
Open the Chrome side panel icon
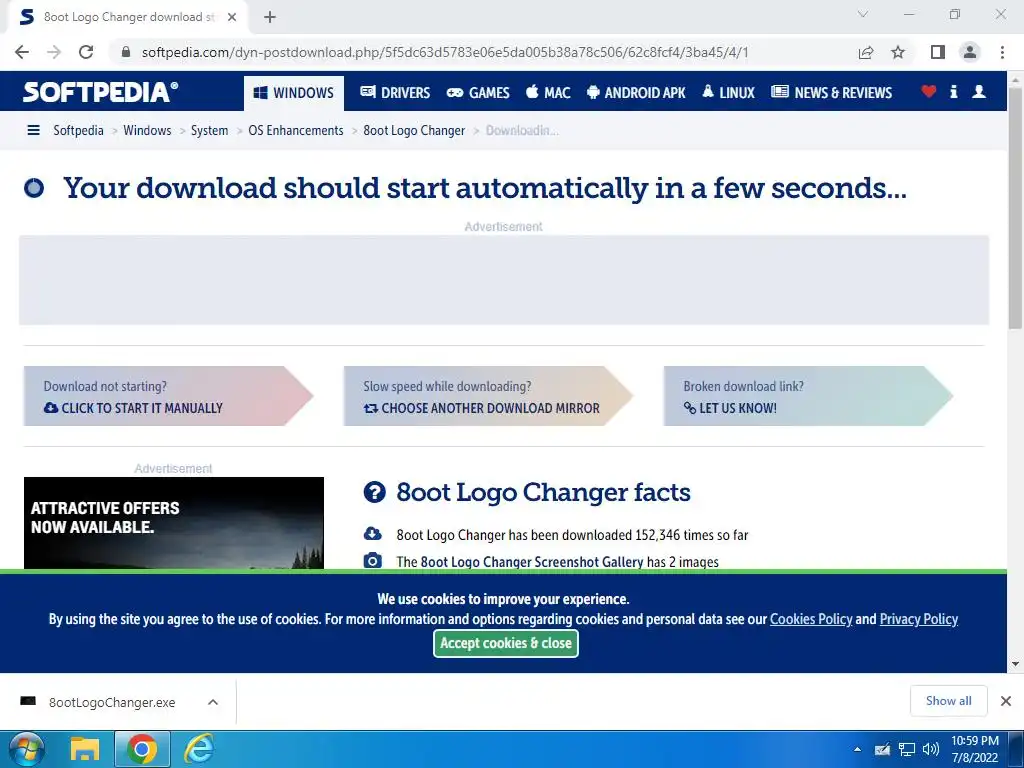point(938,52)
